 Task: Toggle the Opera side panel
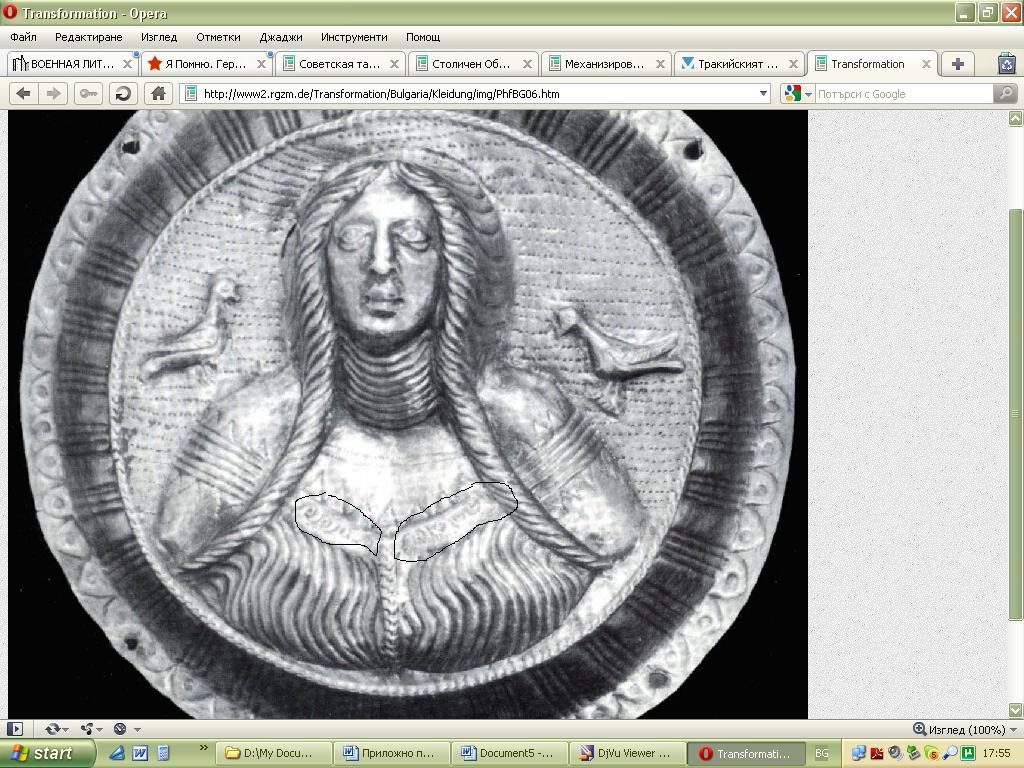[x=15, y=729]
